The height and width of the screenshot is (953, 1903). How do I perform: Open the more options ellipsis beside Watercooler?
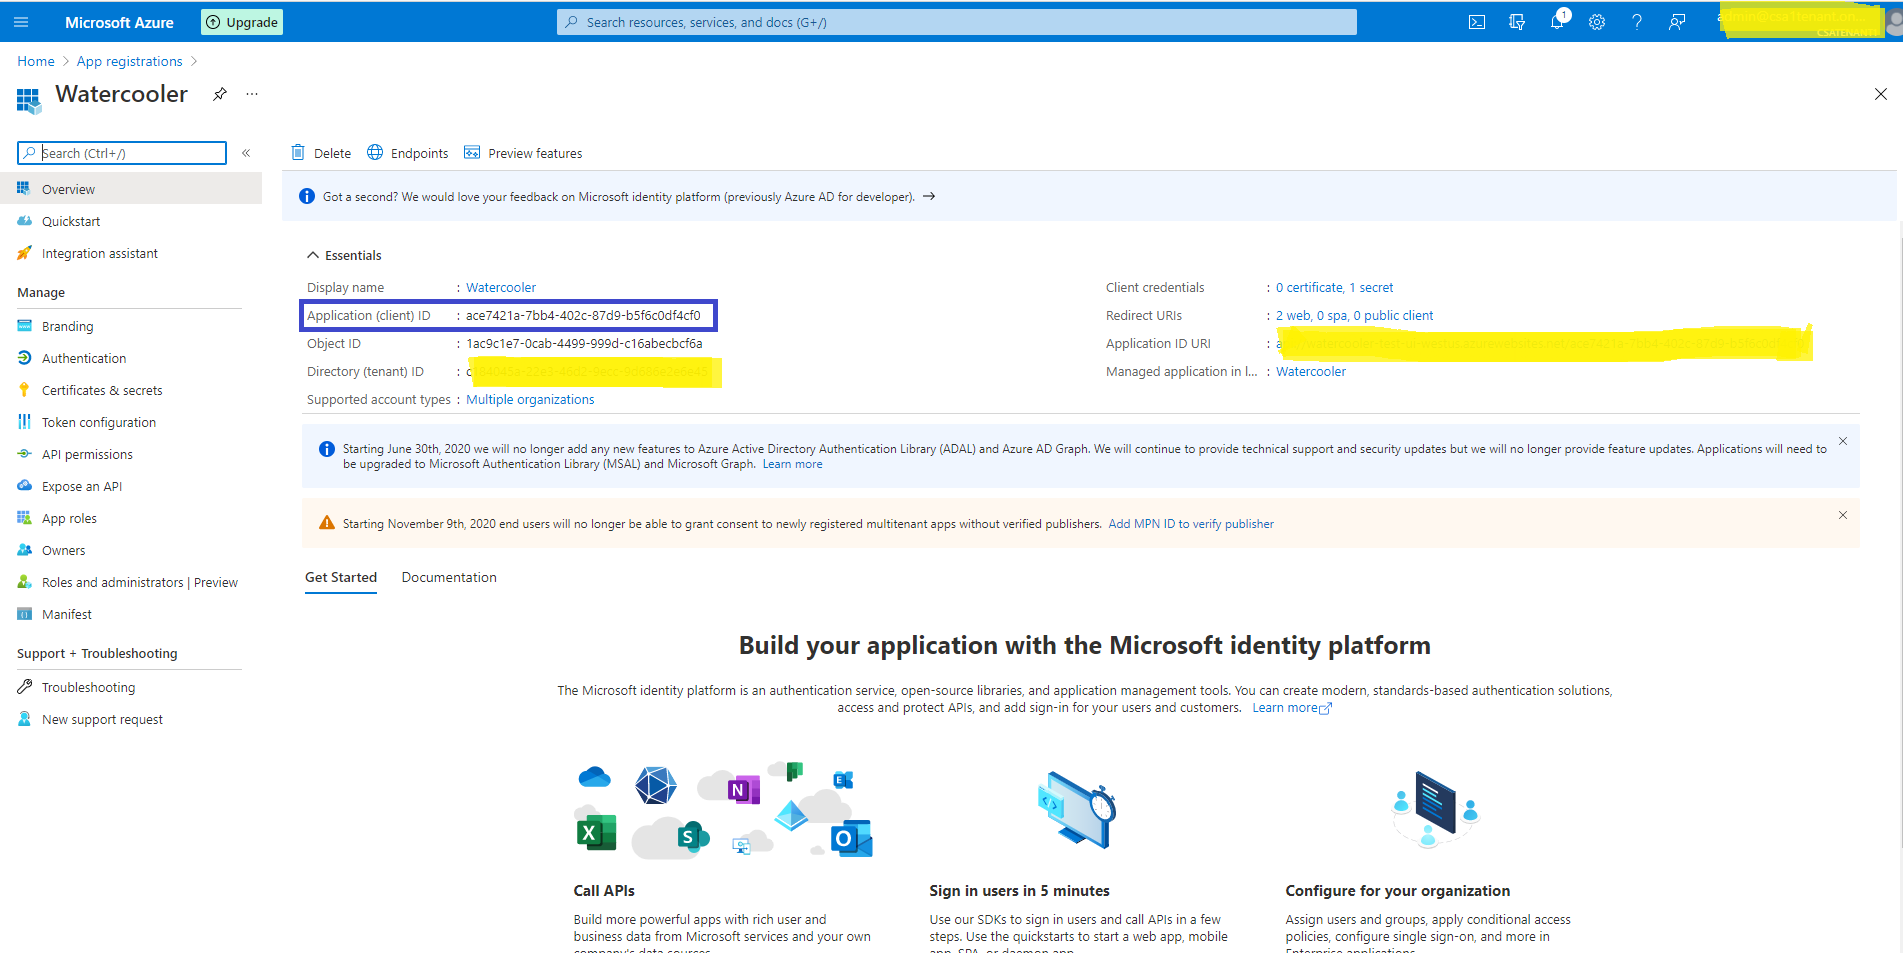click(x=252, y=94)
